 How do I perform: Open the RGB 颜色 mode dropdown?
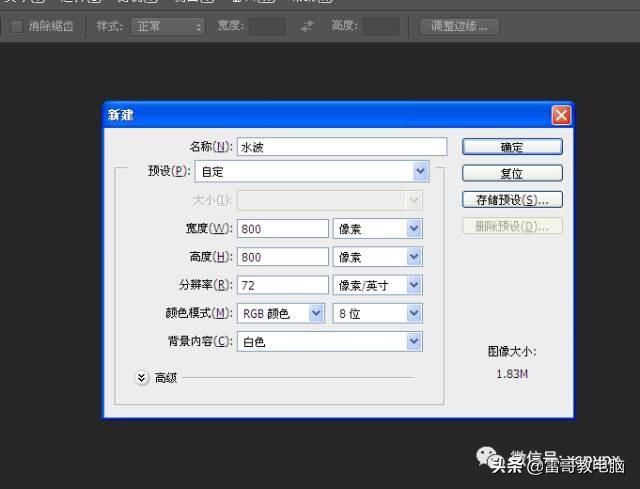click(x=281, y=313)
